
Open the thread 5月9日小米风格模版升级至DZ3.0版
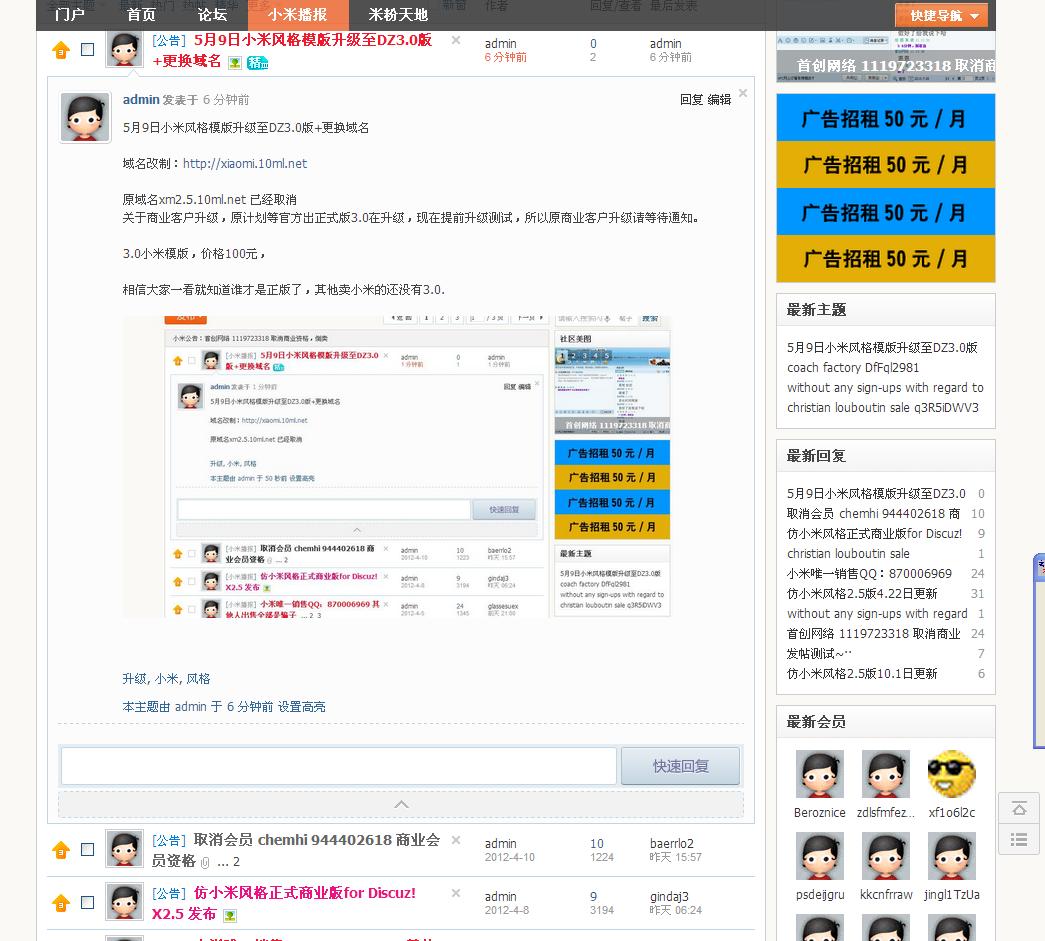tap(313, 40)
